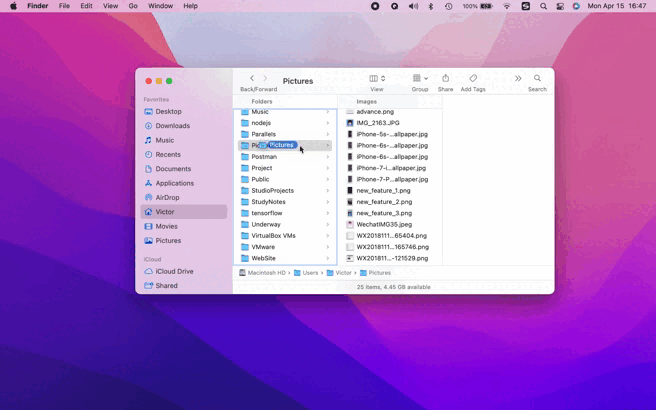
Task: Open Spotlight search in menu bar
Action: point(543,6)
